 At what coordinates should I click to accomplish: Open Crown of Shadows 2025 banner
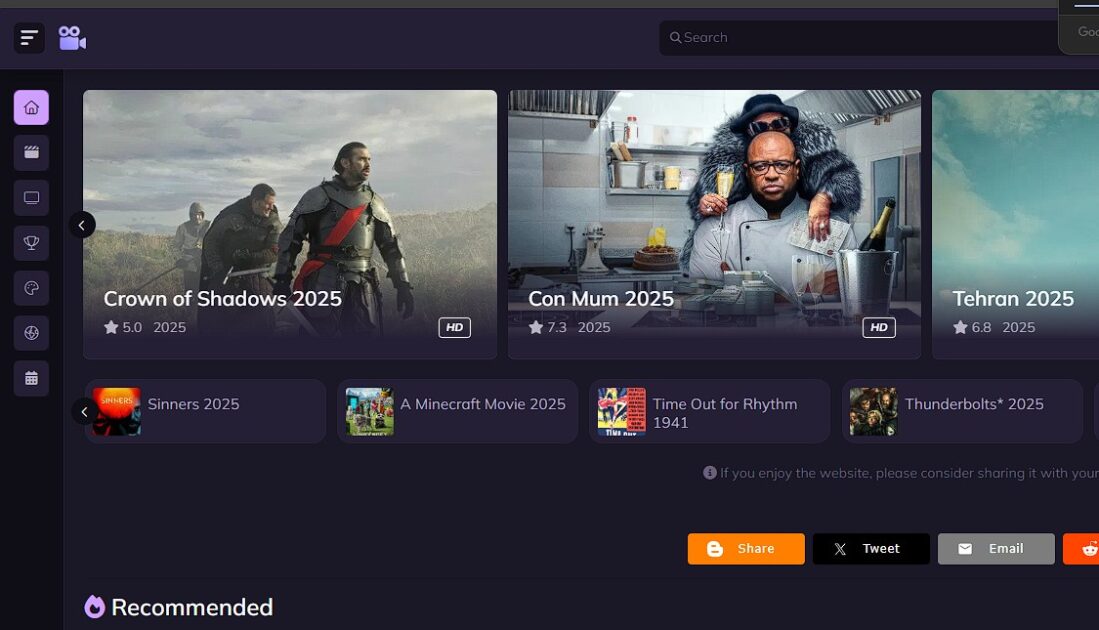[290, 224]
